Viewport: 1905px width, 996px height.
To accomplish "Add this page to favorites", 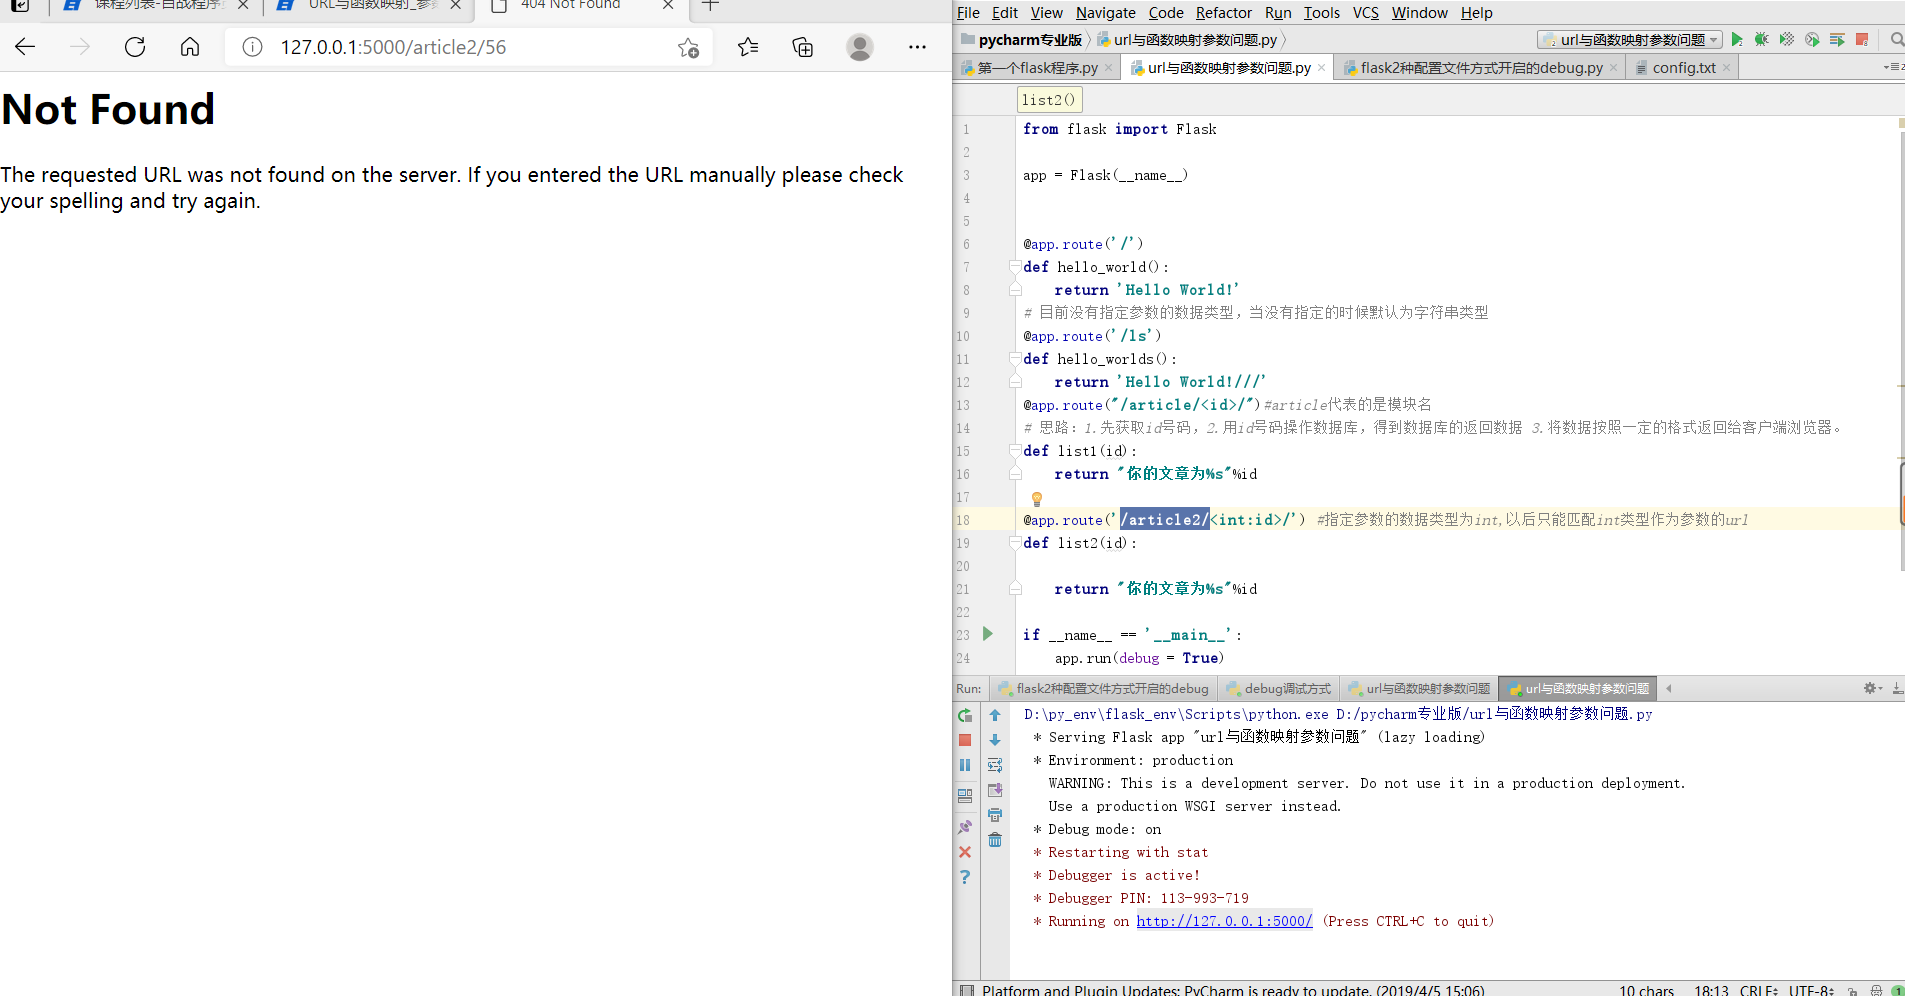I will coord(688,47).
